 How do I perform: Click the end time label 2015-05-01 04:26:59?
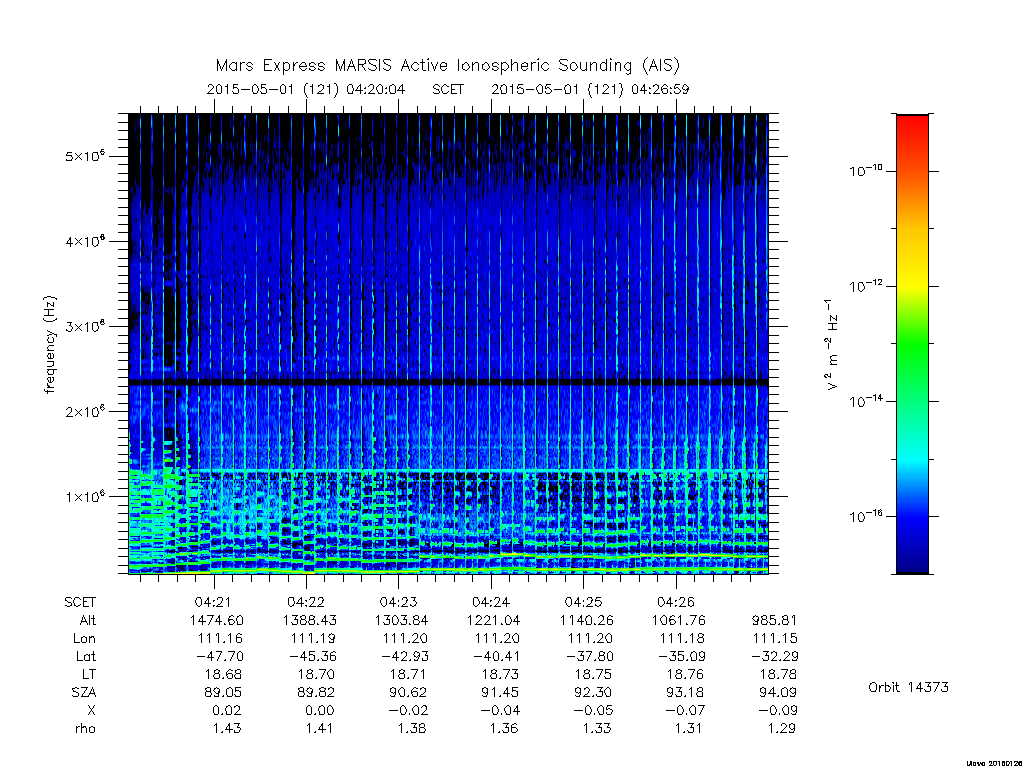(590, 89)
